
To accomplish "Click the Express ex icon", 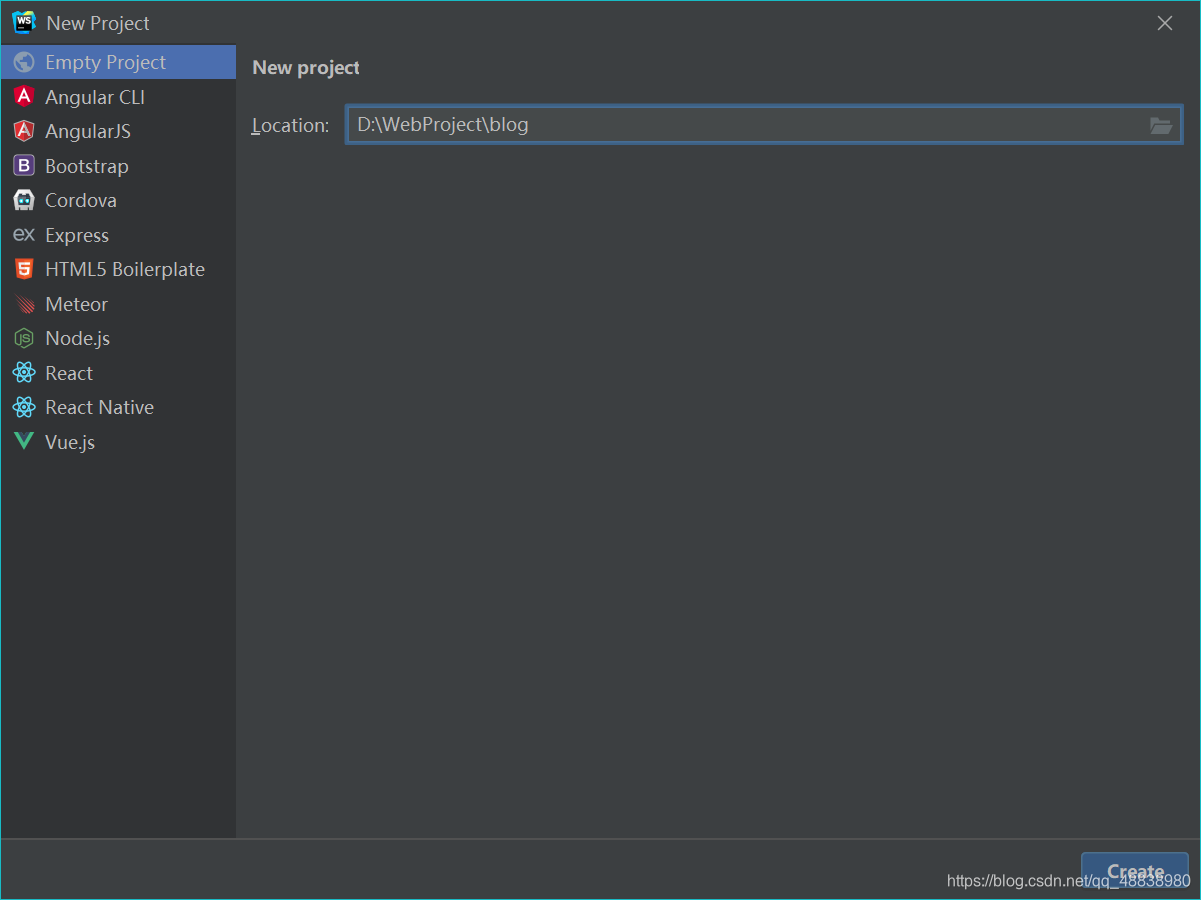I will pyautogui.click(x=24, y=235).
